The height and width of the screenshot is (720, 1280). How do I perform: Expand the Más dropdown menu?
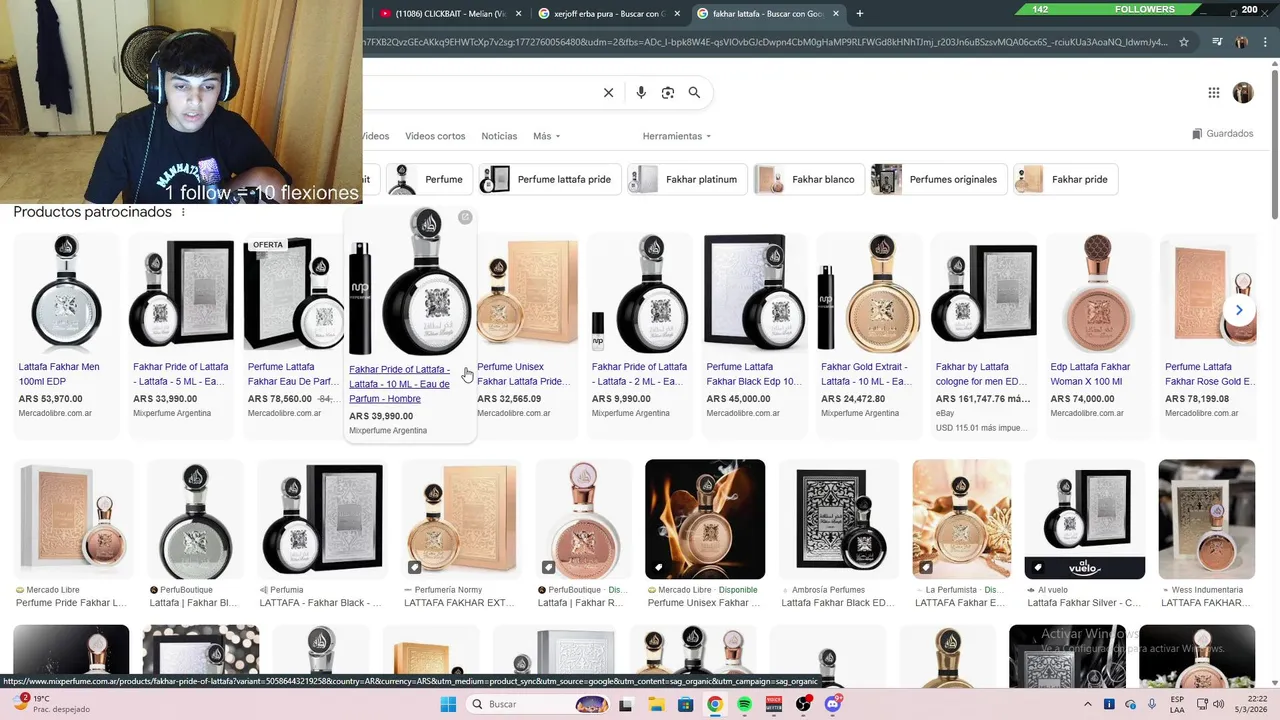(547, 136)
